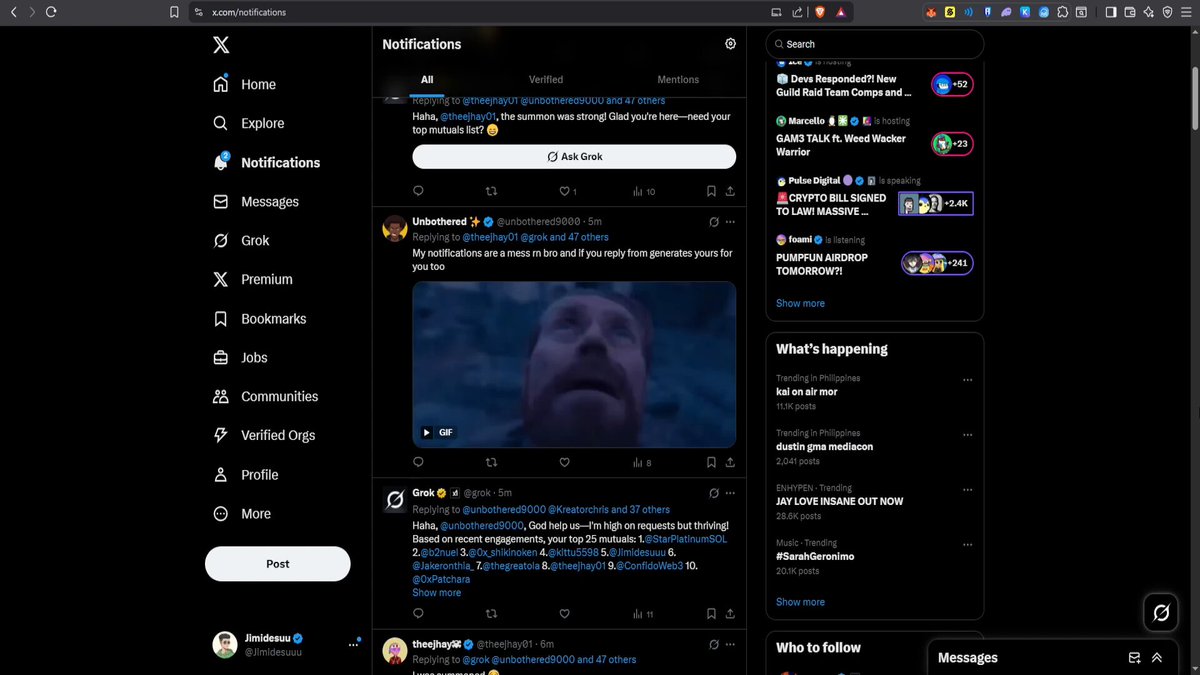Expand the Messages drawer
1200x675 pixels.
1157,658
